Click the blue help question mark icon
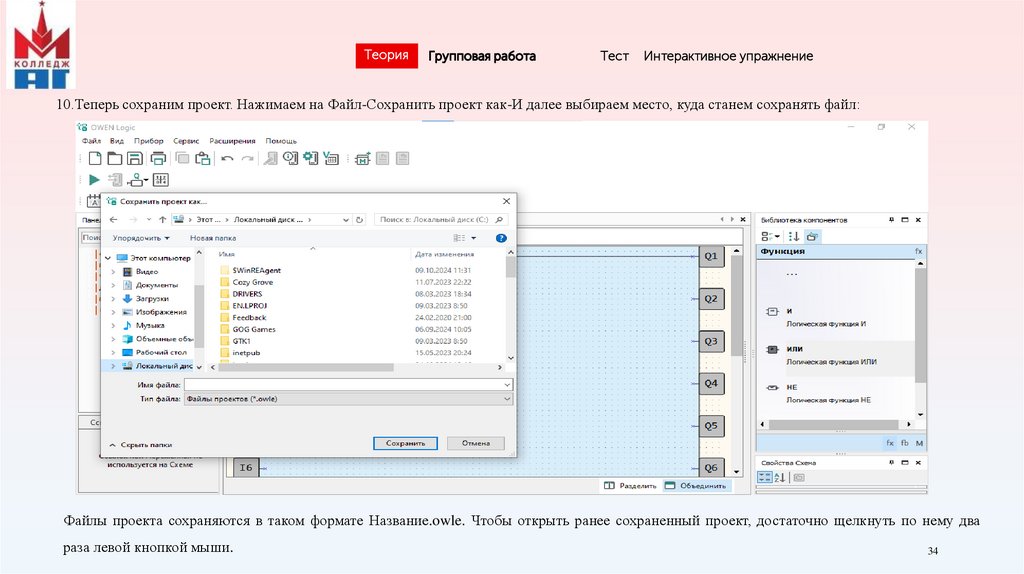The width and height of the screenshot is (1024, 574). pos(501,238)
